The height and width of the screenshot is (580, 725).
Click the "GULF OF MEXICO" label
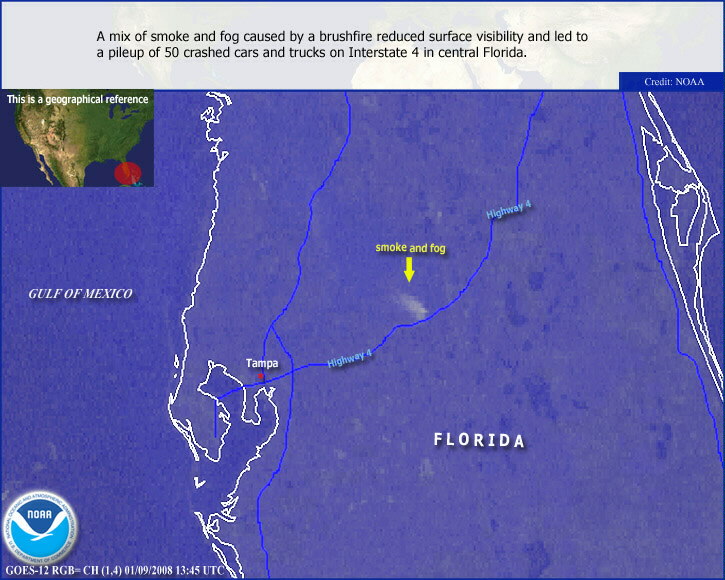tap(80, 293)
